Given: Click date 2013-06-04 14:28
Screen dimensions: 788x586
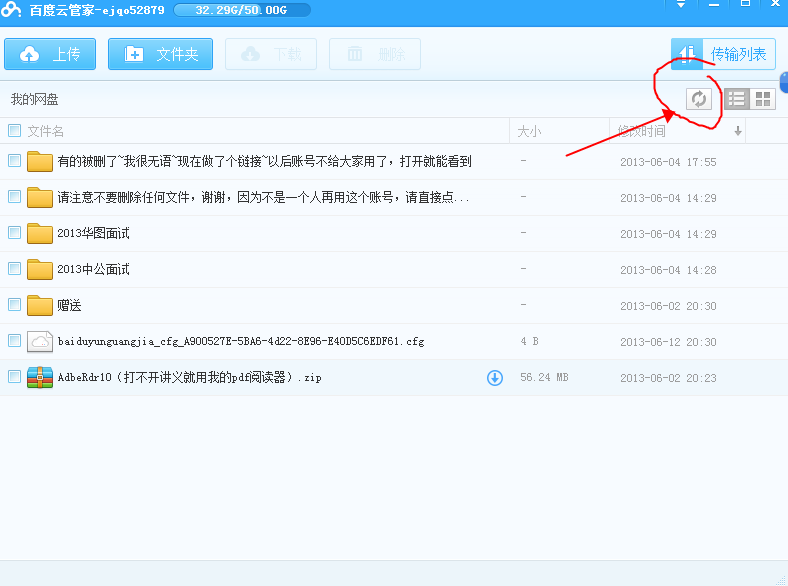Looking at the screenshot, I should [668, 270].
